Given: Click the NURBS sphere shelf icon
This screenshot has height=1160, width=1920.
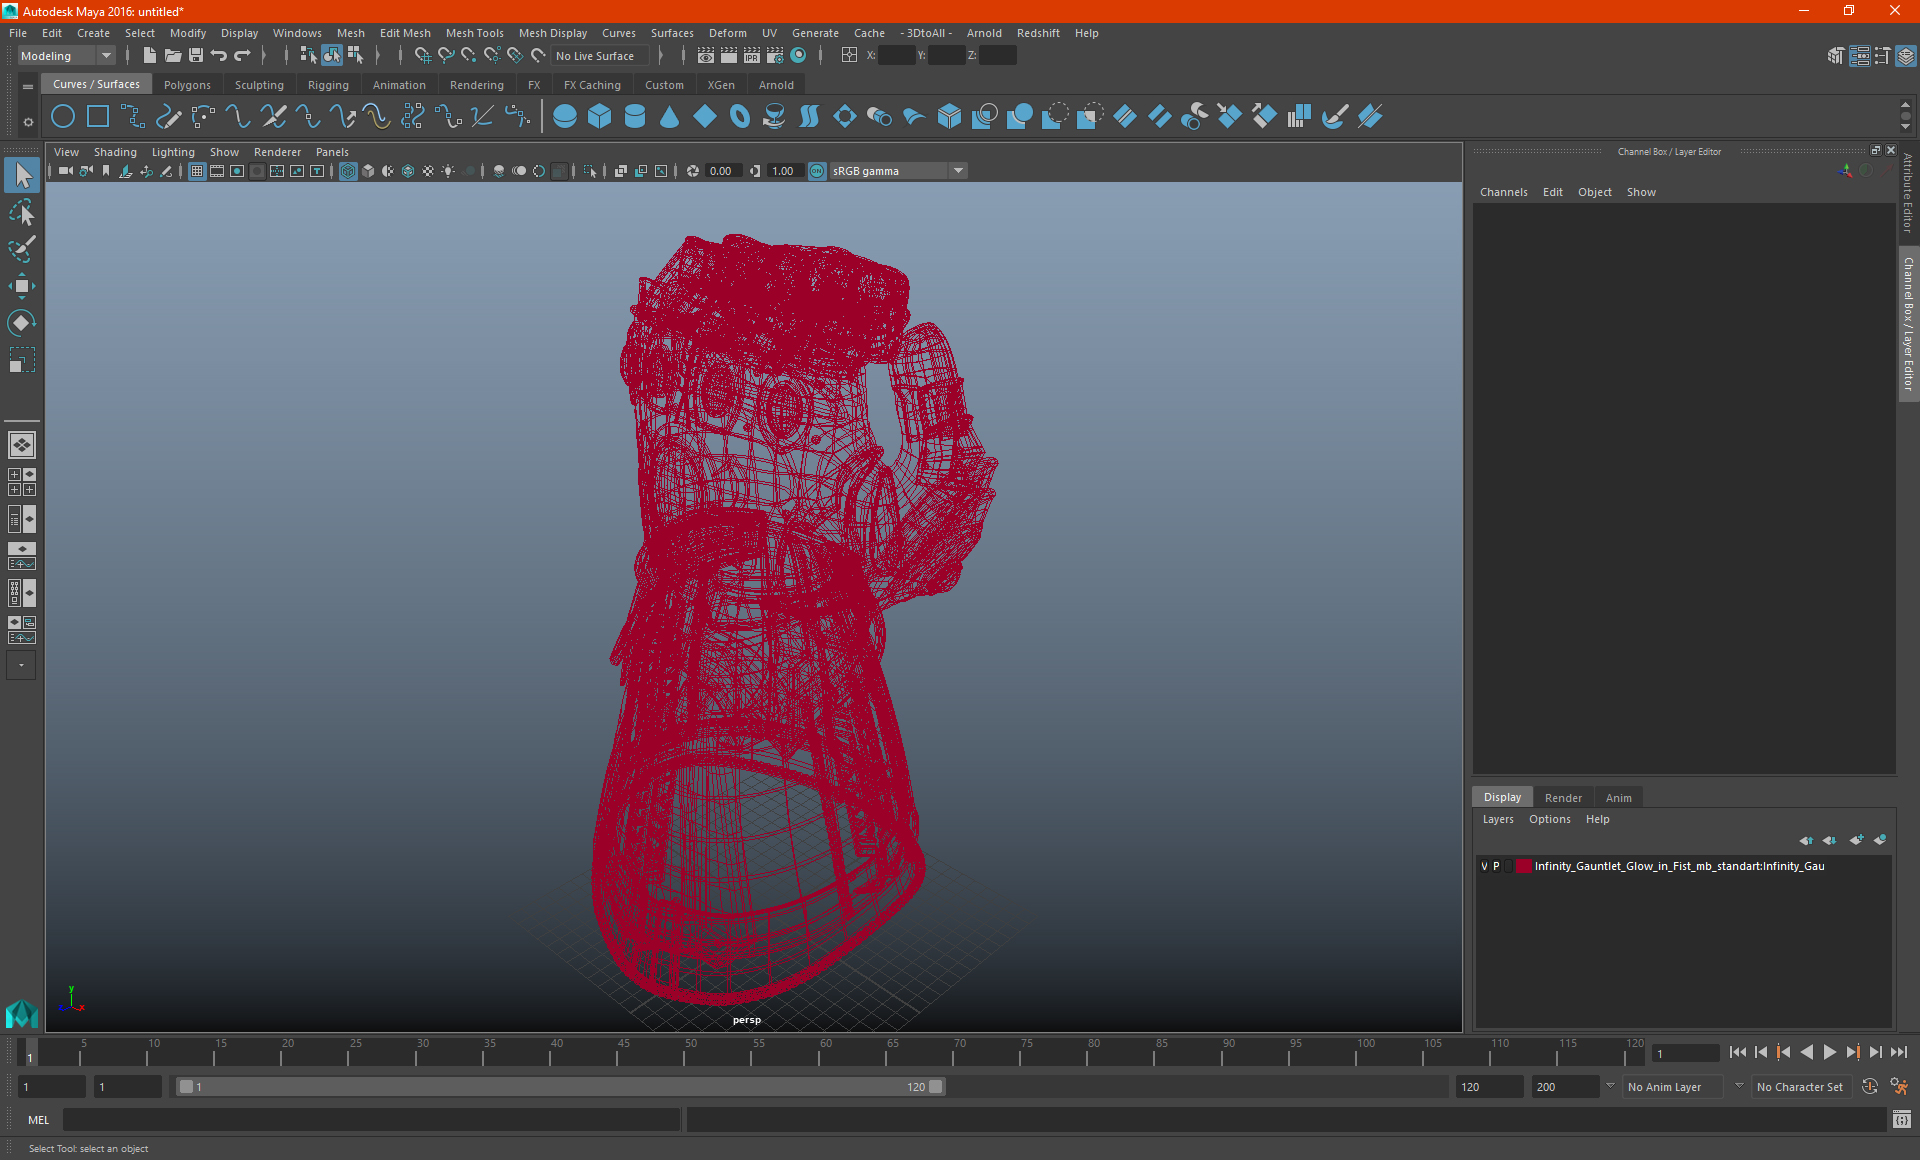Looking at the screenshot, I should (565, 117).
